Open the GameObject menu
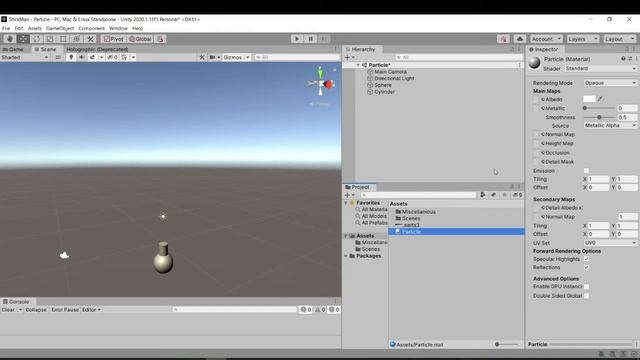The width and height of the screenshot is (640, 360). pos(60,28)
